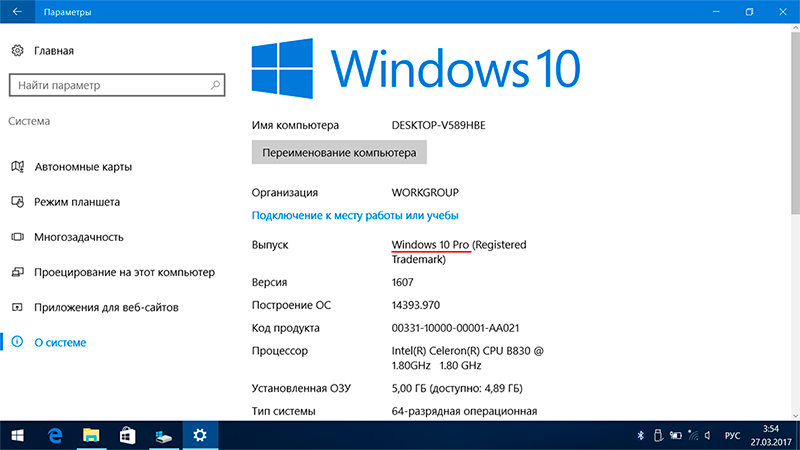Click the magnifier icon in search box

pos(215,85)
